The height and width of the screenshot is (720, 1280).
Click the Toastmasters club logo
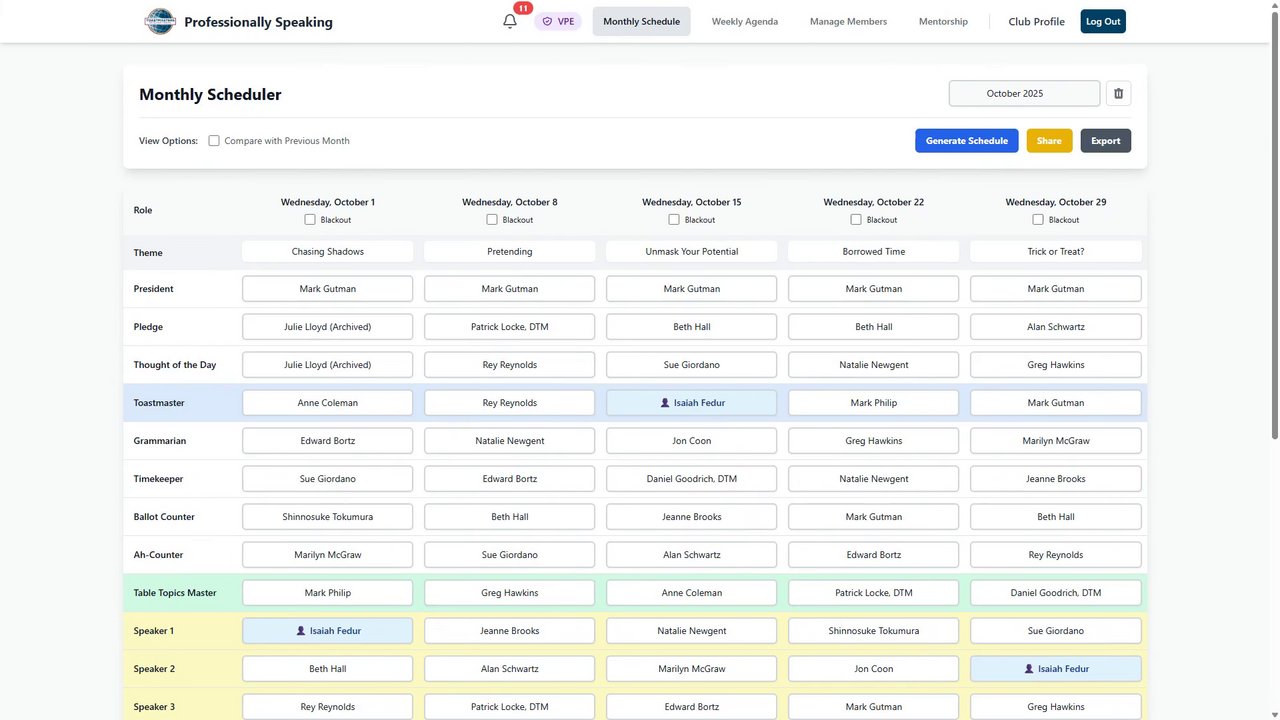click(160, 21)
